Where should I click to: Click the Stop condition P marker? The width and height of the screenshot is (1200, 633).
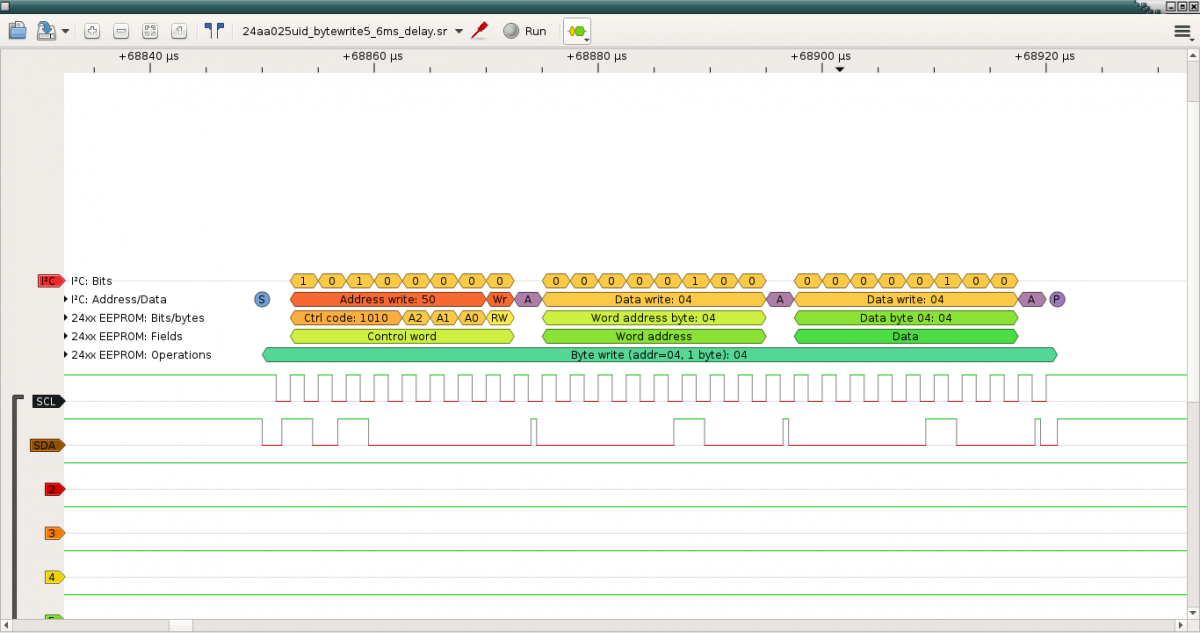(1057, 299)
